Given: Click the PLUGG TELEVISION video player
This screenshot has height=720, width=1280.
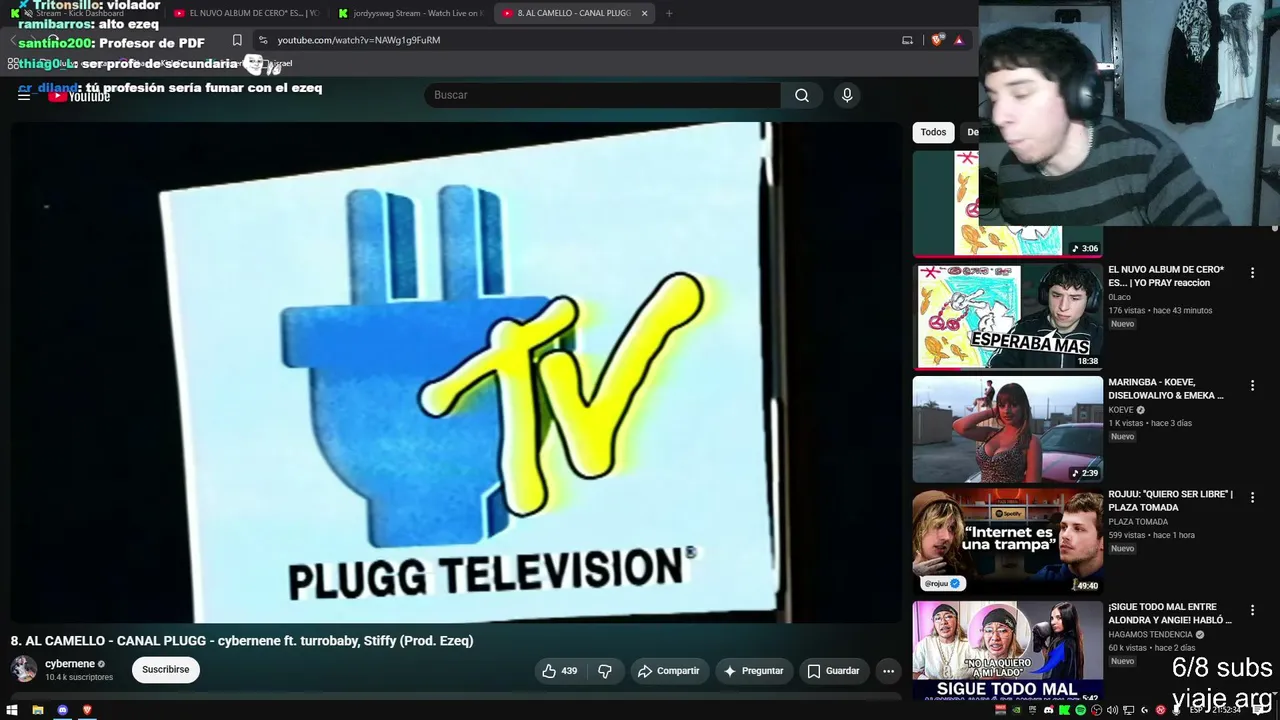Looking at the screenshot, I should (456, 372).
